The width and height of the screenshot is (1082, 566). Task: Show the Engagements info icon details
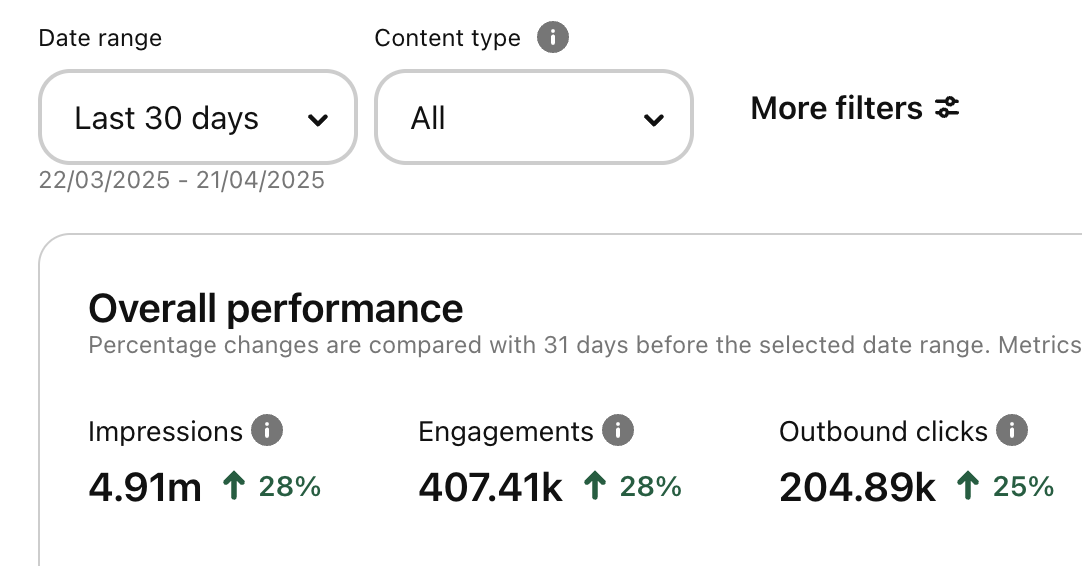pos(618,431)
